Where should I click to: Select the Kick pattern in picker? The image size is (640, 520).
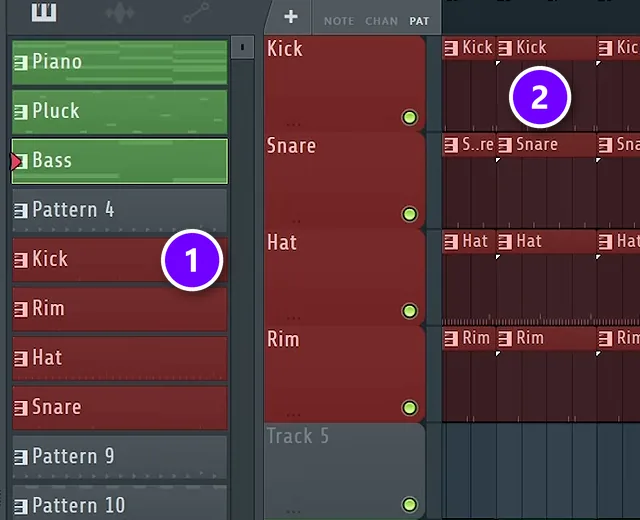coord(120,260)
